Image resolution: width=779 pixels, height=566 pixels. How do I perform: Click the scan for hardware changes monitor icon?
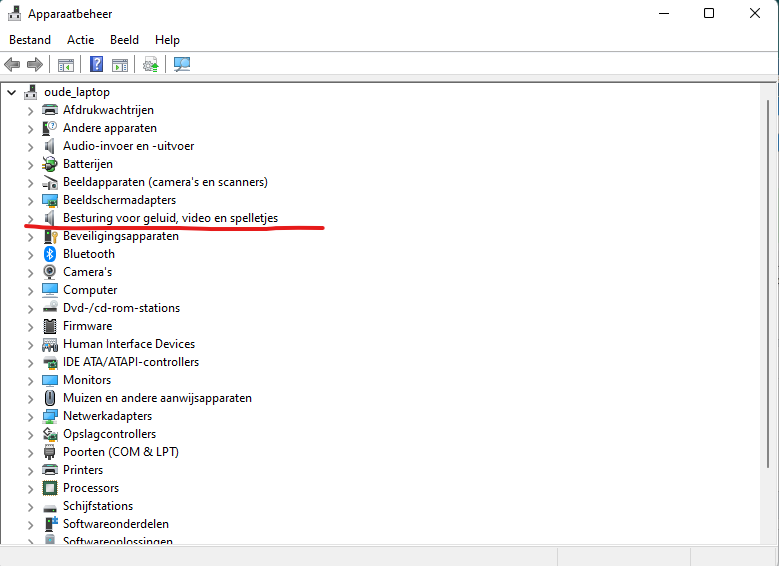coord(182,65)
